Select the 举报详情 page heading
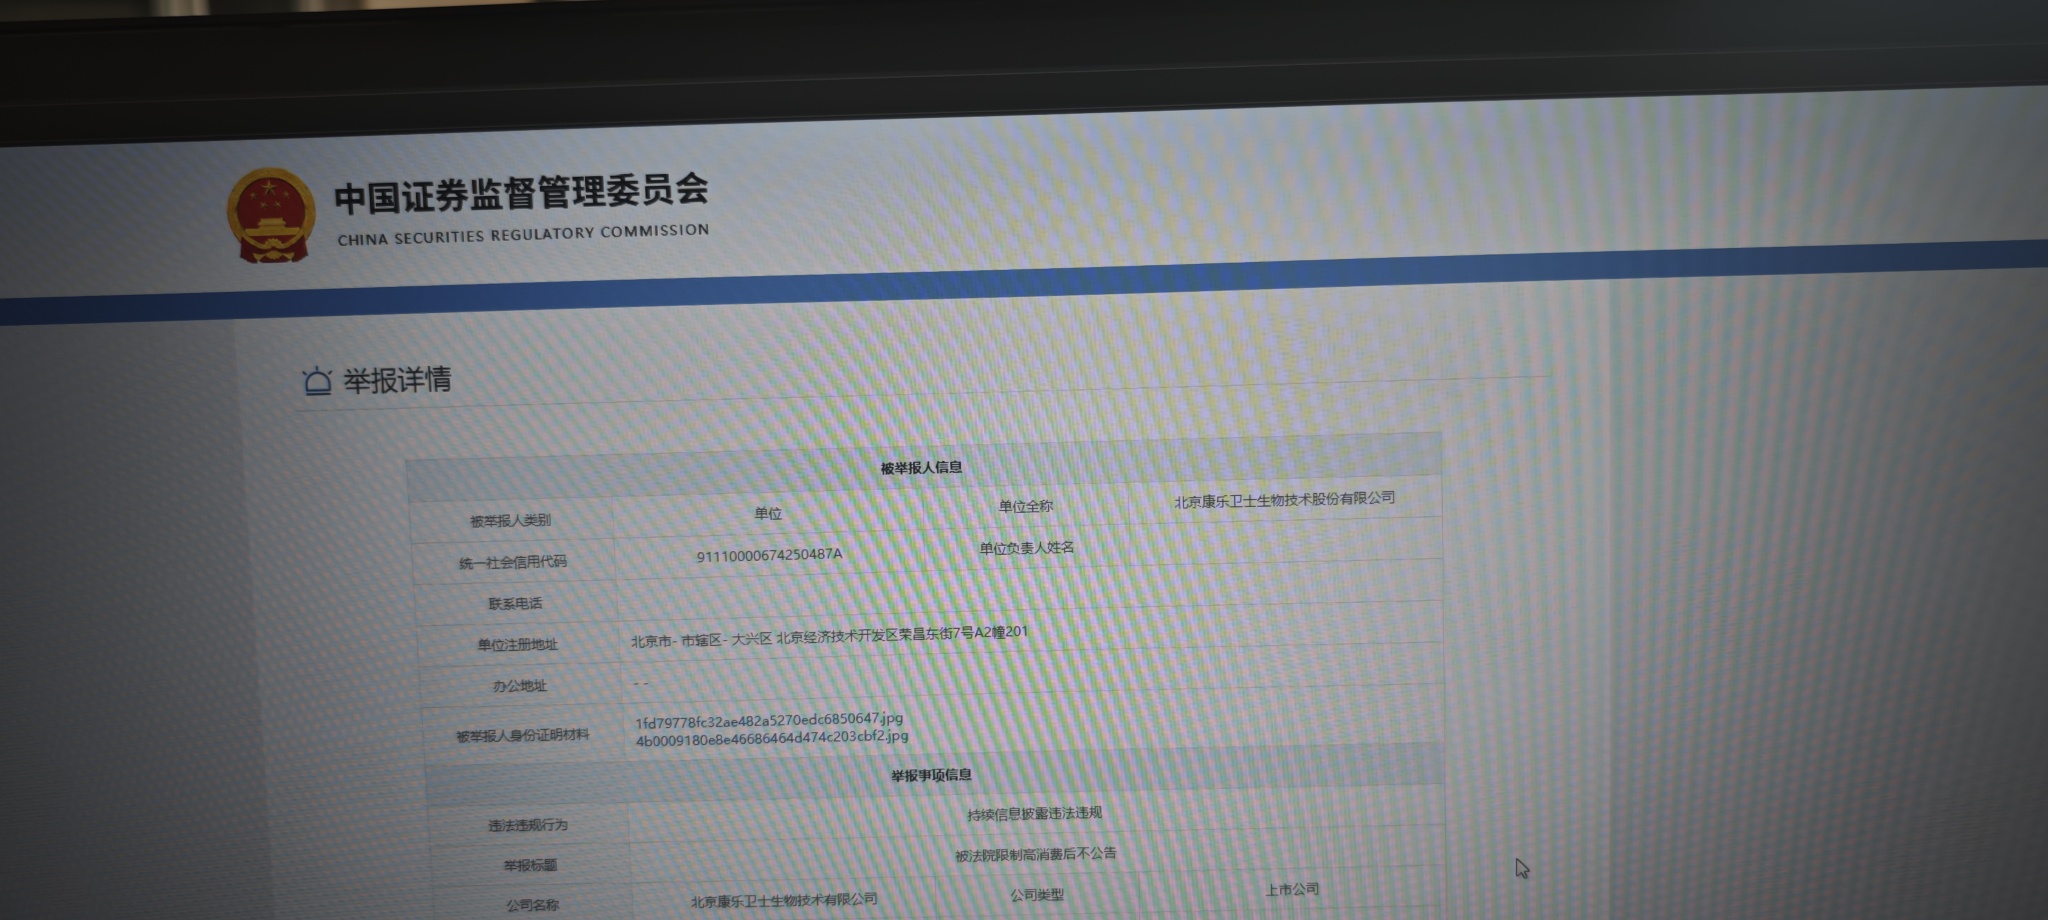 point(397,380)
